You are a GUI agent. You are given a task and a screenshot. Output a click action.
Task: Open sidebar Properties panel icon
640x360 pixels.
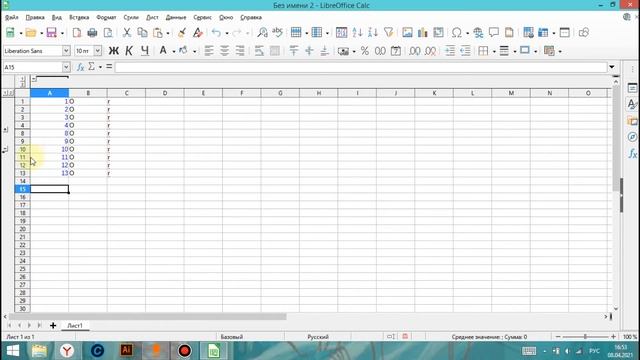tap(632, 88)
